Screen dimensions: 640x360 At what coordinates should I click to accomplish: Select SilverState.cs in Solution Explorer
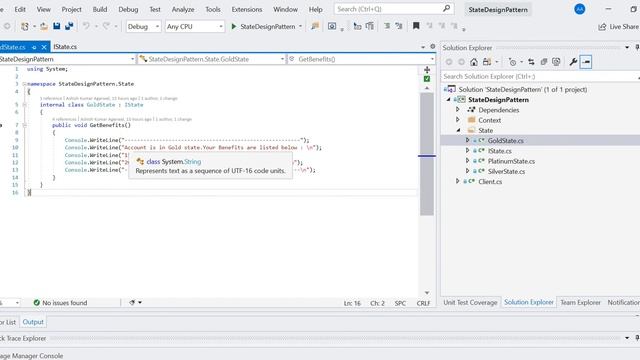coord(506,171)
